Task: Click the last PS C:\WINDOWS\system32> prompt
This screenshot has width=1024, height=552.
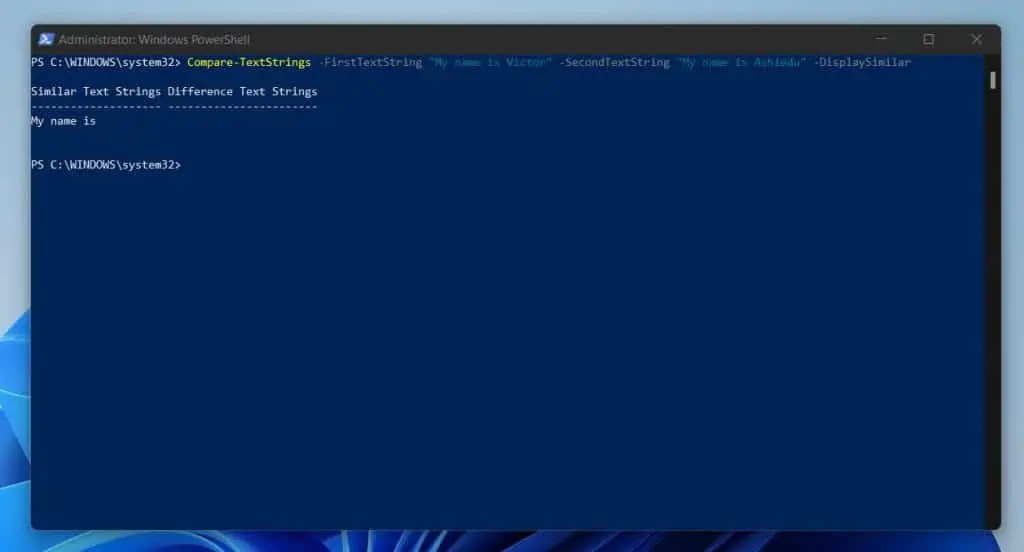Action: pyautogui.click(x=106, y=165)
